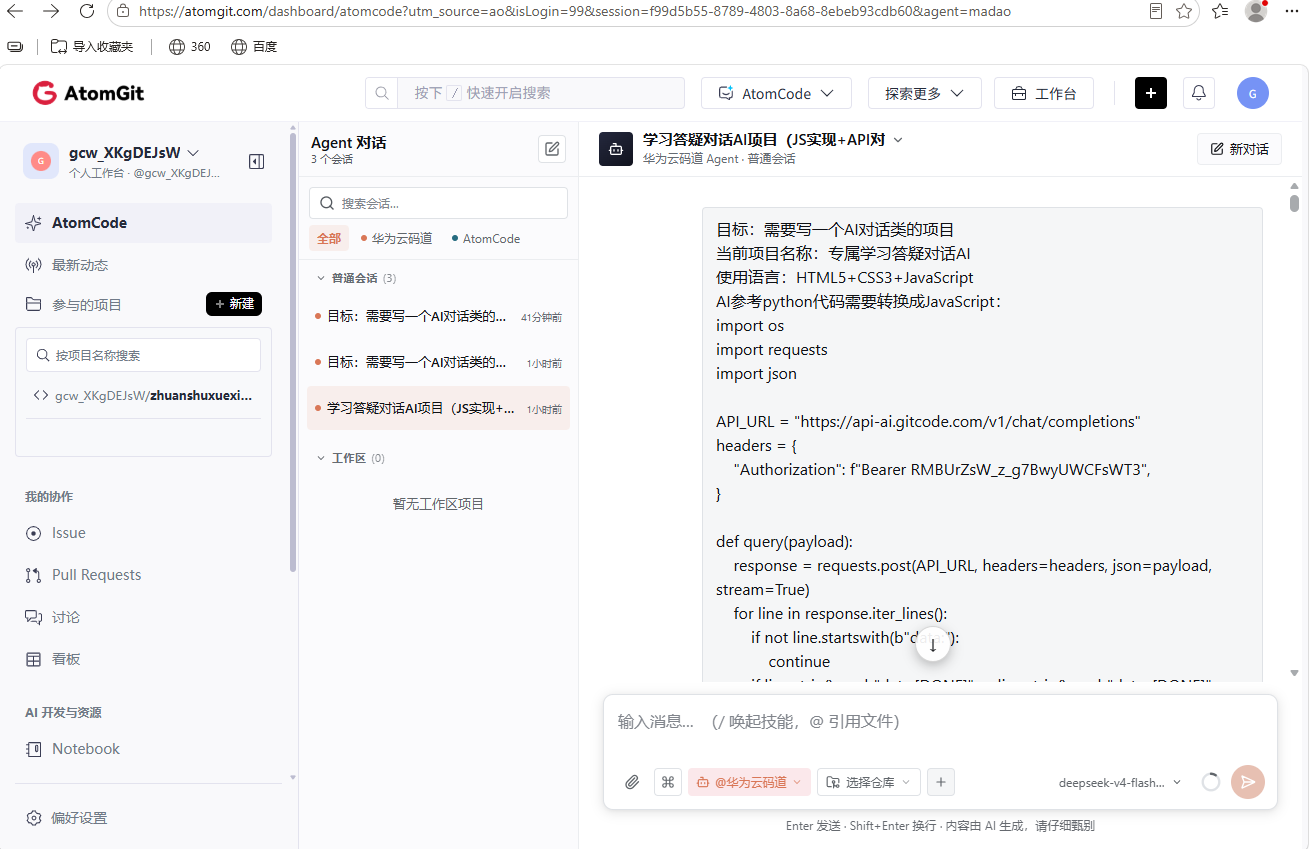Open the browser reader view icon
Screen dimensions: 1309x849
[1156, 11]
